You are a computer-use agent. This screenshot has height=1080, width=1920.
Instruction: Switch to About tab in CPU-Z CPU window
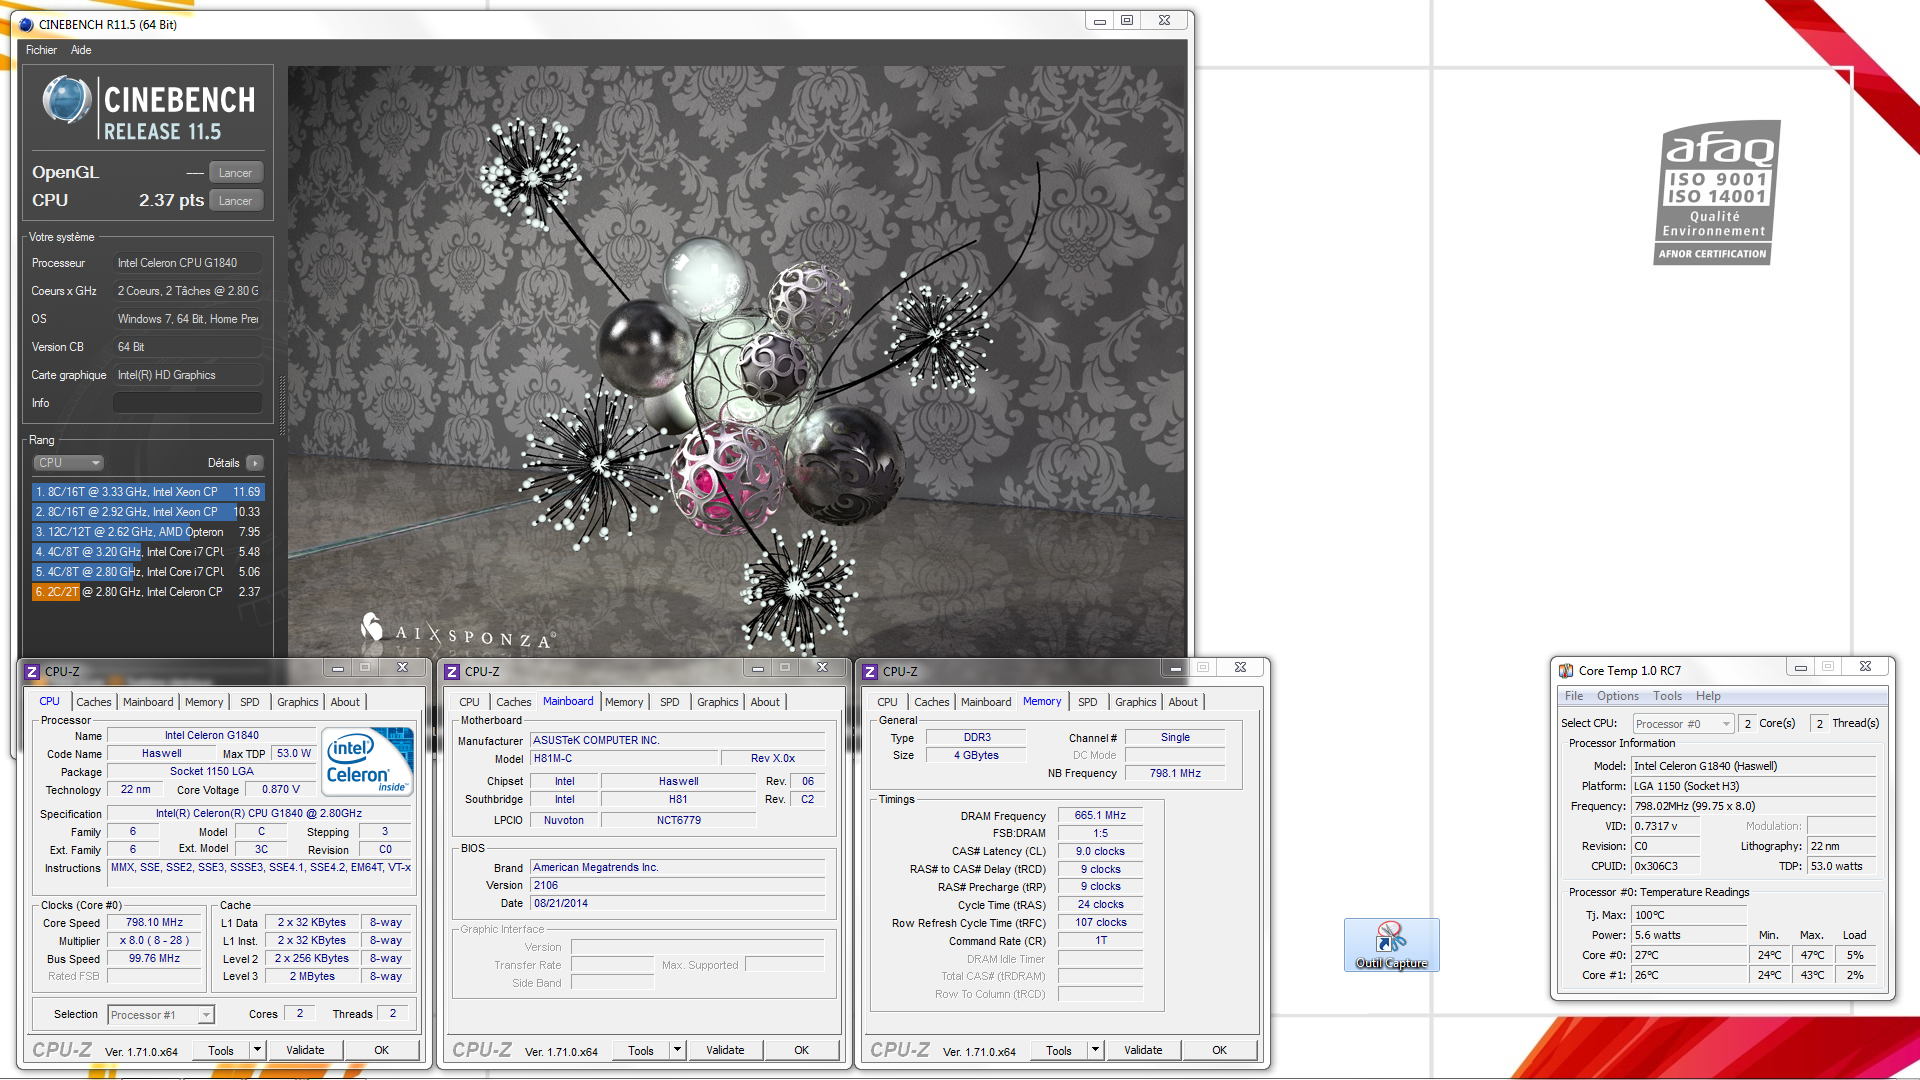345,702
